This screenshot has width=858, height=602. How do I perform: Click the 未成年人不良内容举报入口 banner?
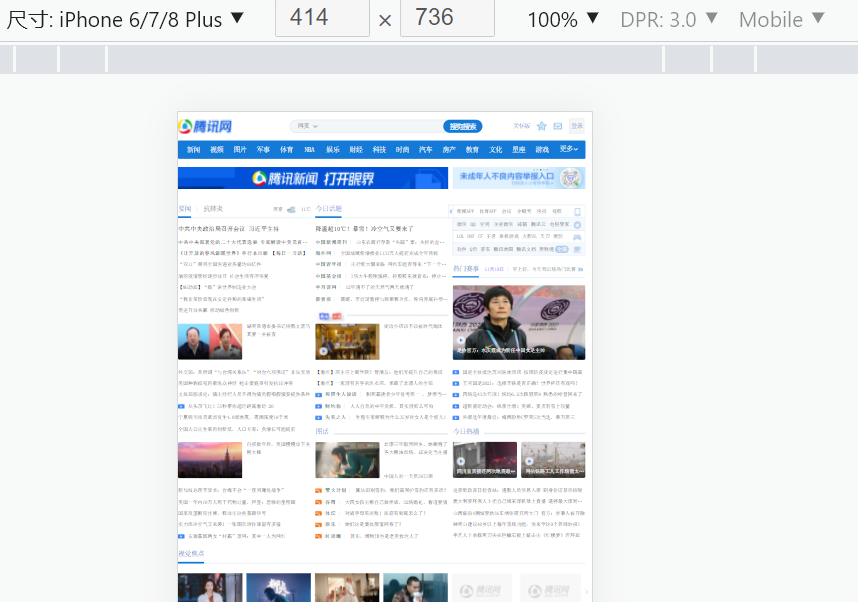click(519, 178)
